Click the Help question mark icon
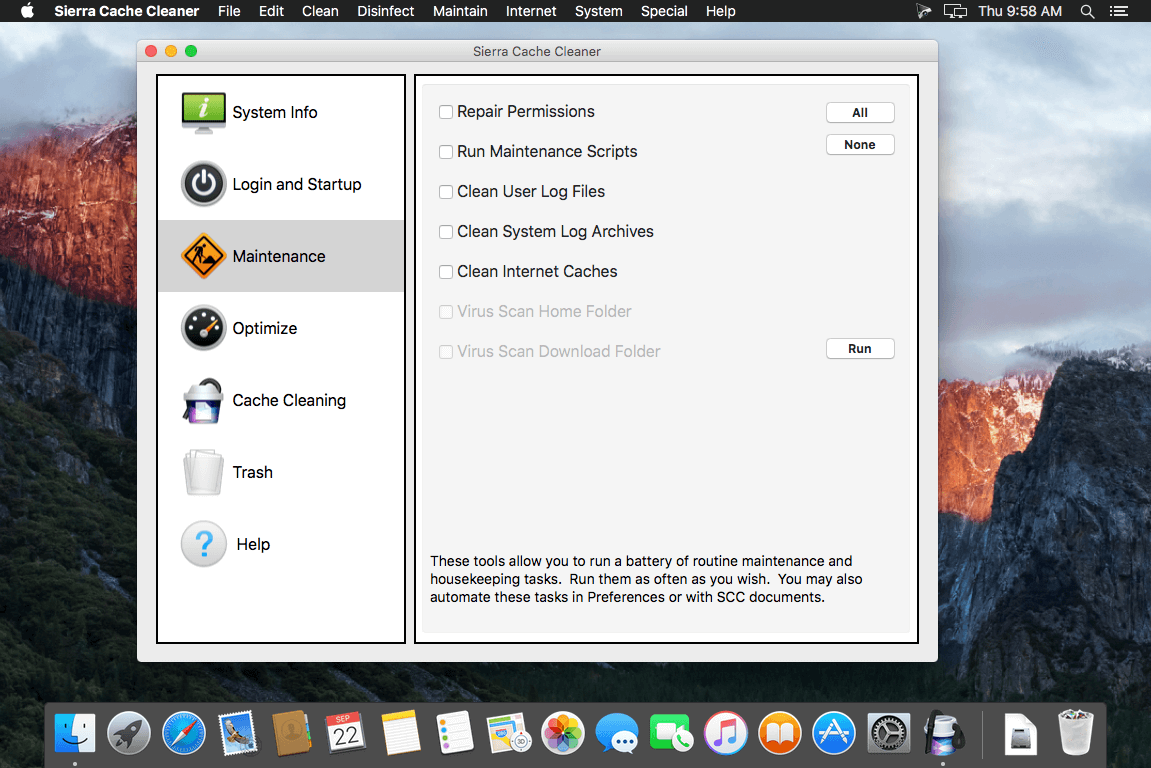1151x768 pixels. 203,544
